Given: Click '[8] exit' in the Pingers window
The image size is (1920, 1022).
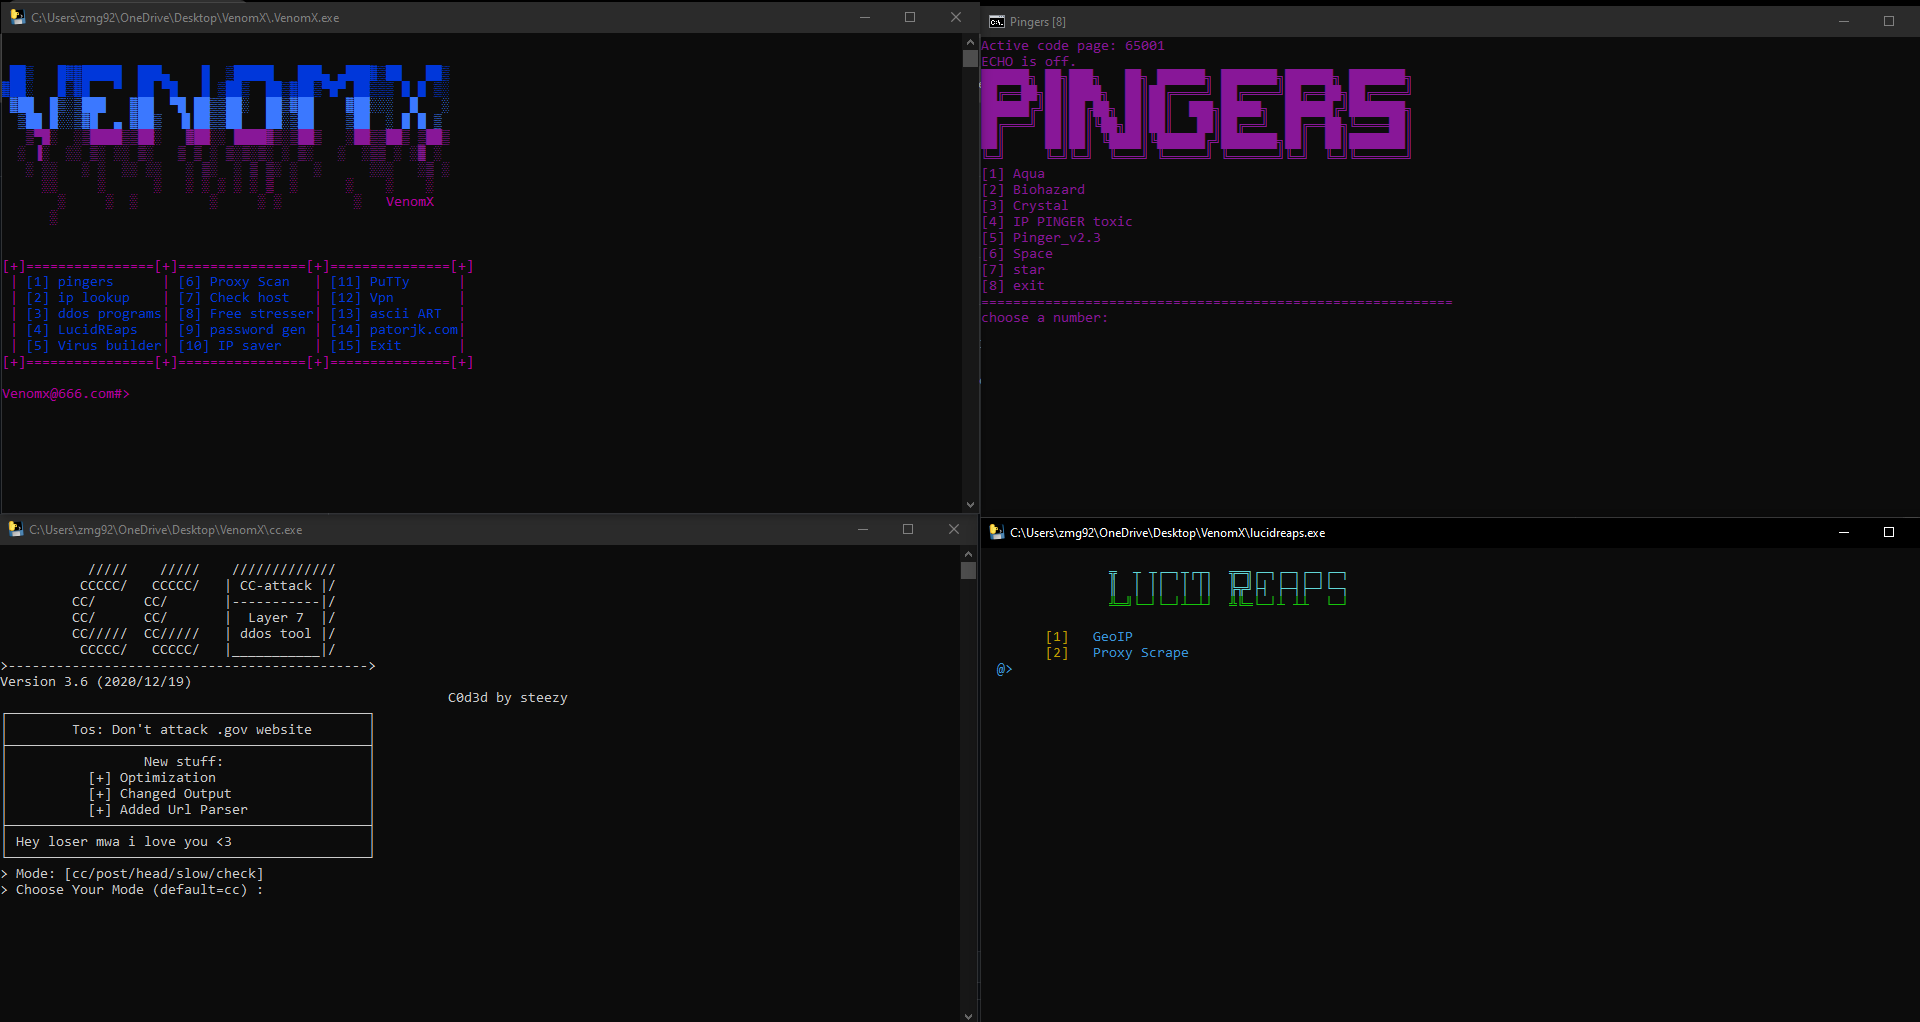Looking at the screenshot, I should tap(1014, 285).
